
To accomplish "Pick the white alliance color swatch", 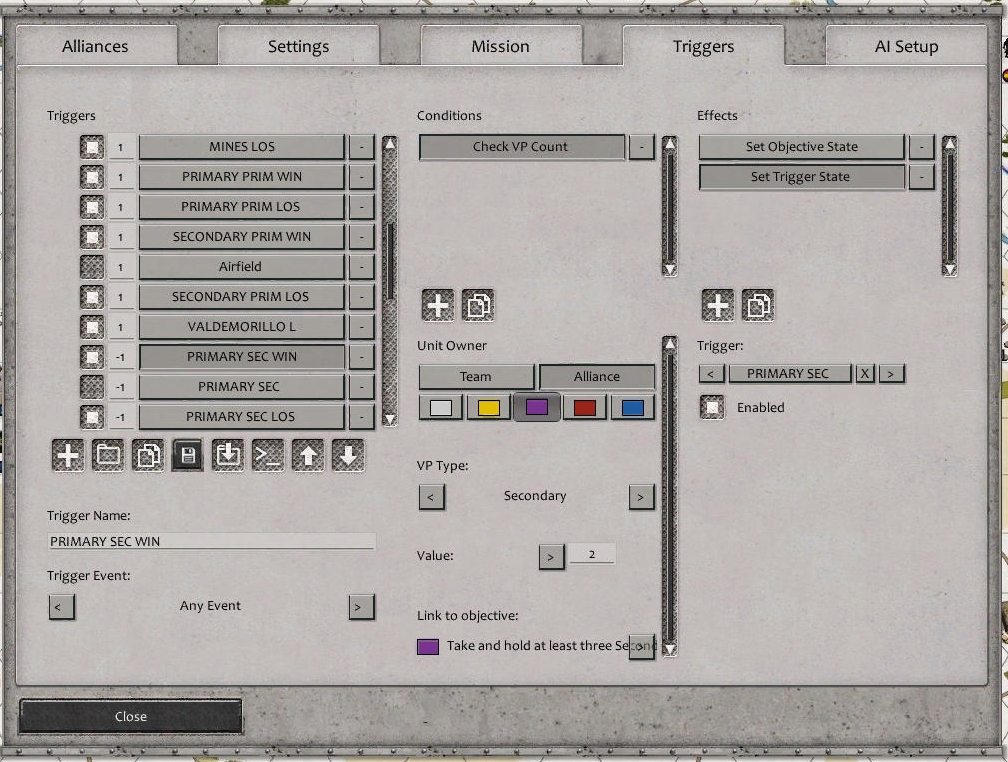I will pos(440,407).
